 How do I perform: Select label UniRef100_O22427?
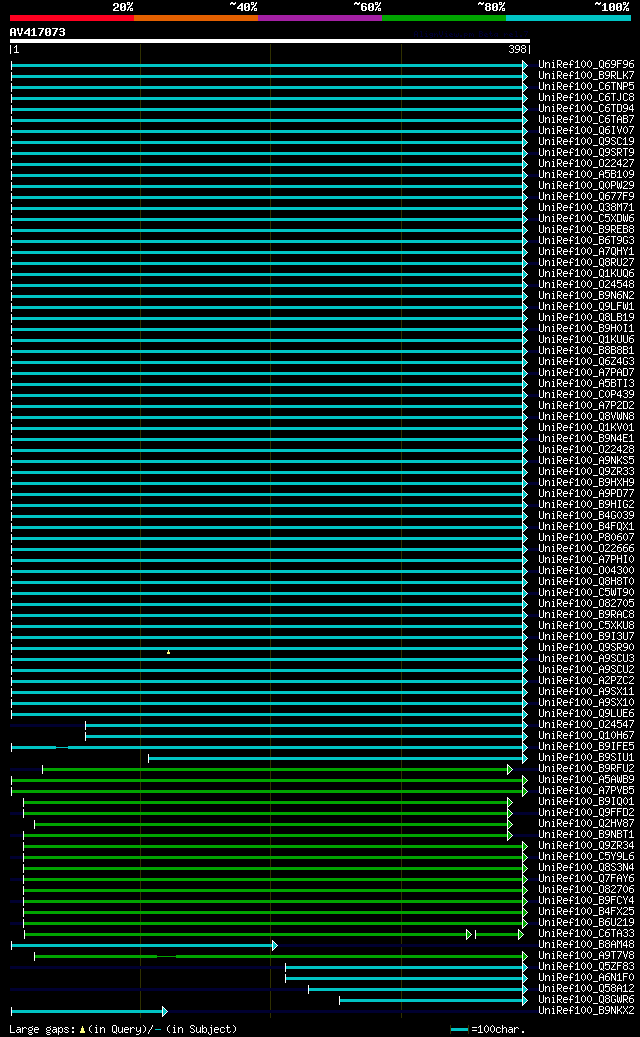[x=586, y=164]
